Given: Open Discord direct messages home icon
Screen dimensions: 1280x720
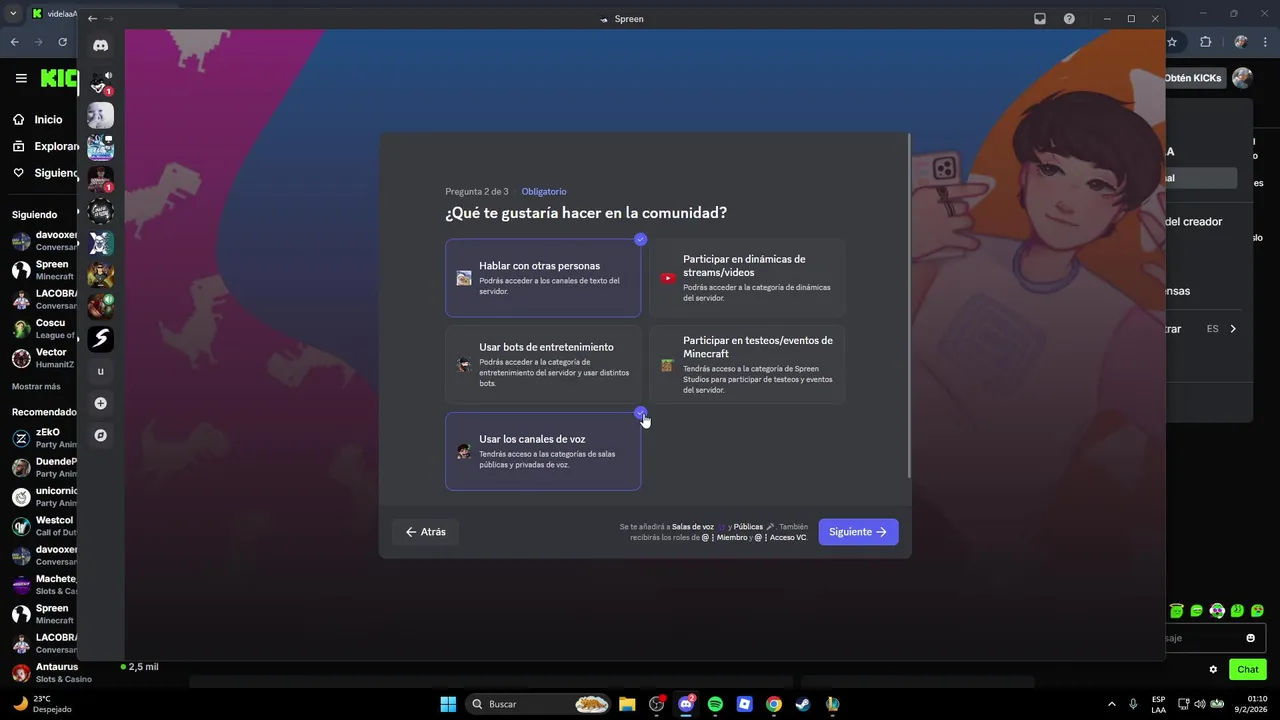Looking at the screenshot, I should [100, 46].
